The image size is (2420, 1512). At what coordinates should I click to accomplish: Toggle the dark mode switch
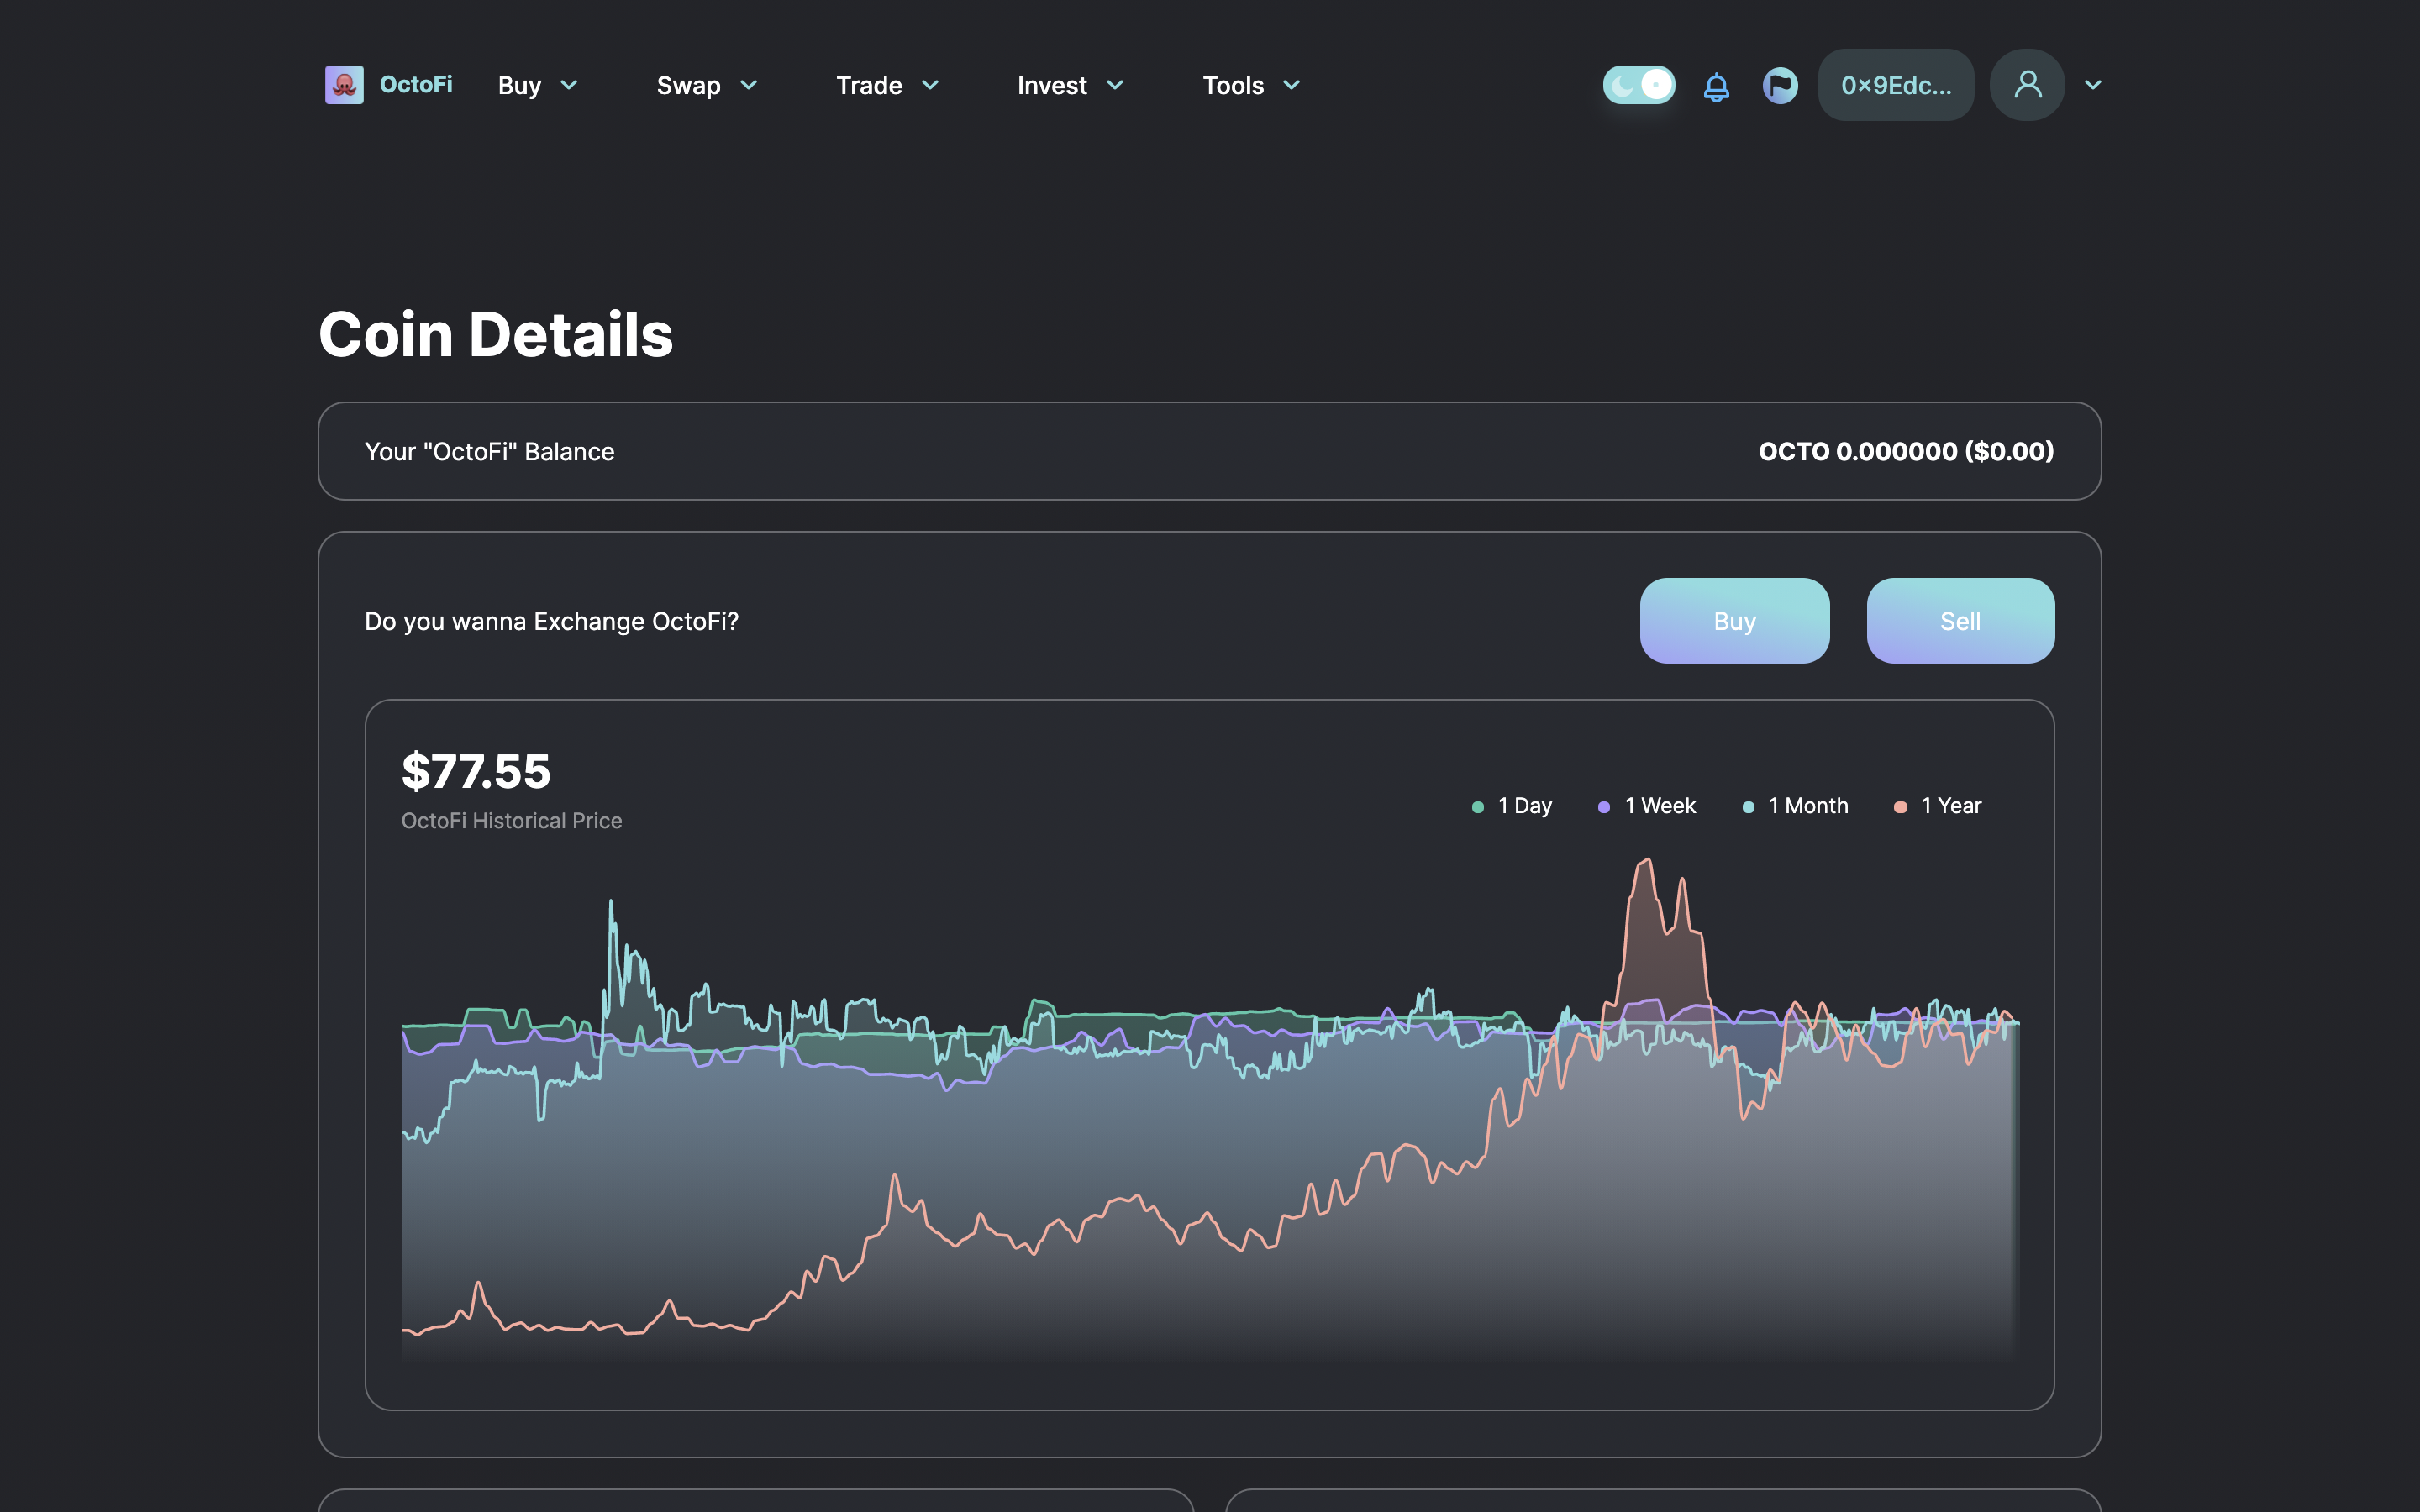click(x=1639, y=85)
